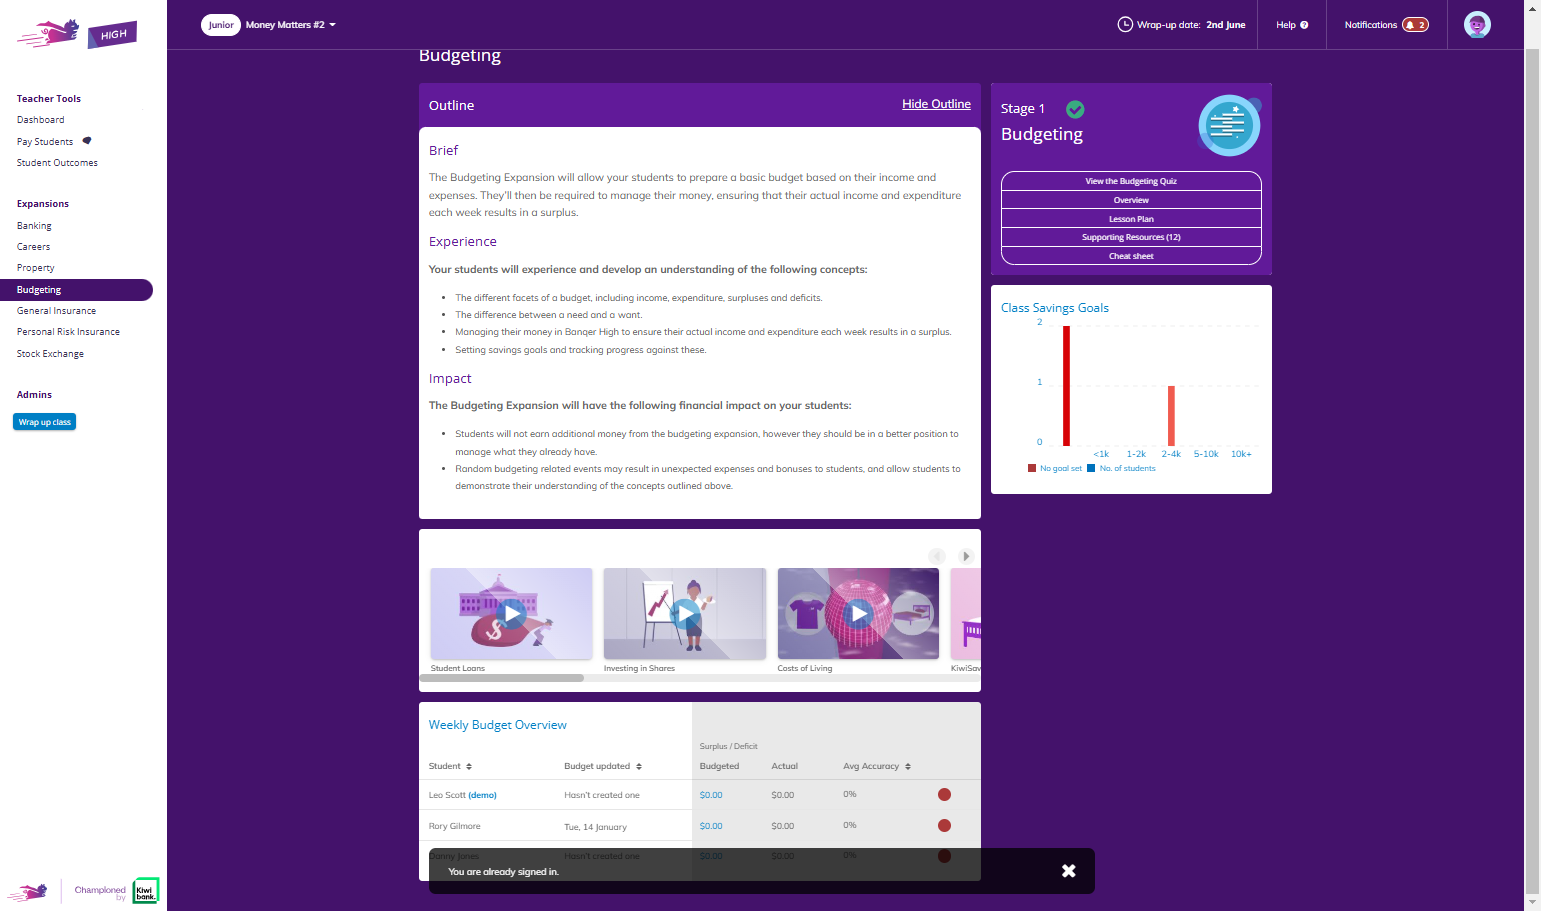
Task: Open the Lesson Plan
Action: tap(1131, 219)
